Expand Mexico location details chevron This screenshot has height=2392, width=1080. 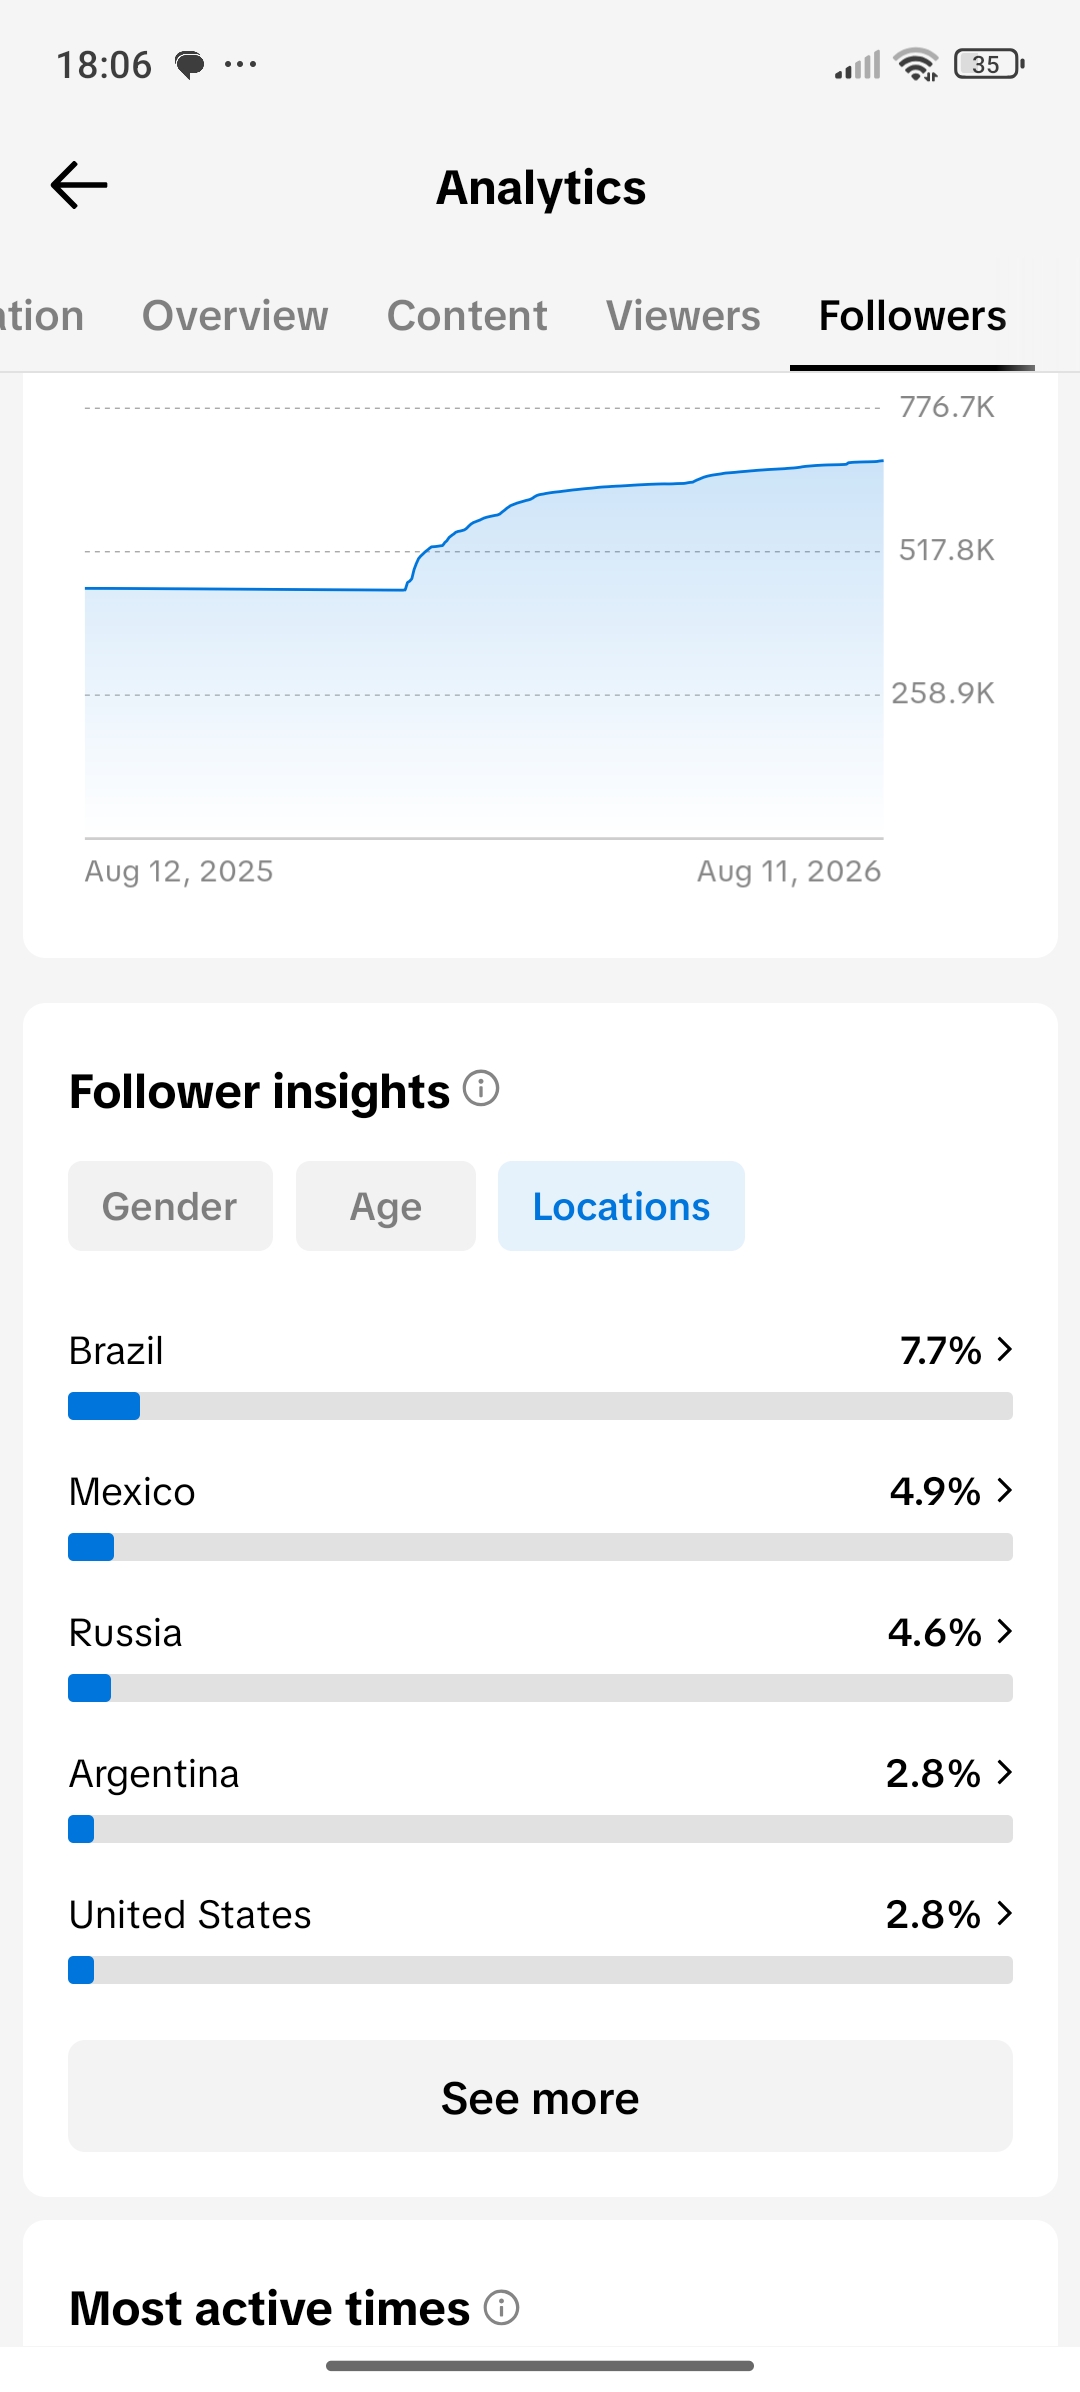click(x=1005, y=1491)
